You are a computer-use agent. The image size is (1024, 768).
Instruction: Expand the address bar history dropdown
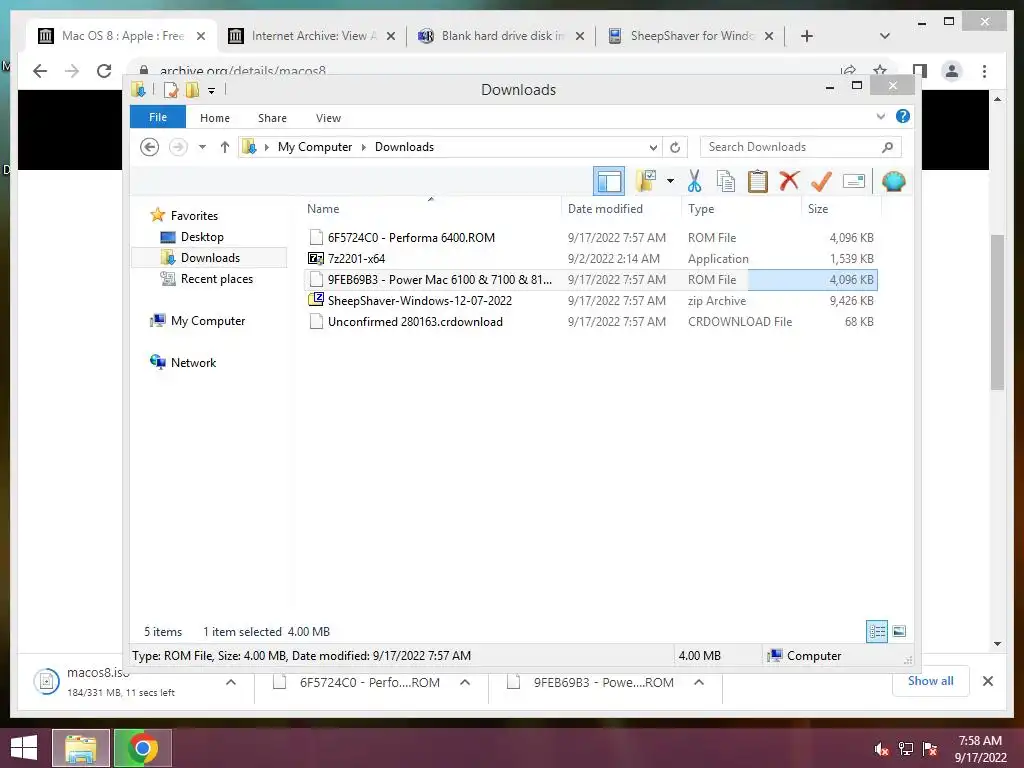pyautogui.click(x=652, y=147)
